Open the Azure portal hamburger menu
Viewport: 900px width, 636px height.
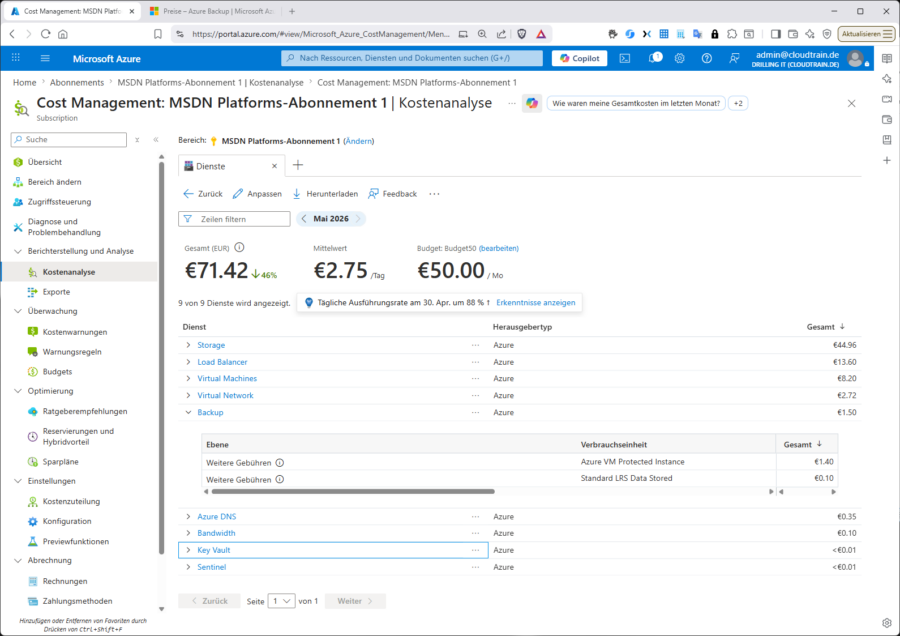coord(45,58)
